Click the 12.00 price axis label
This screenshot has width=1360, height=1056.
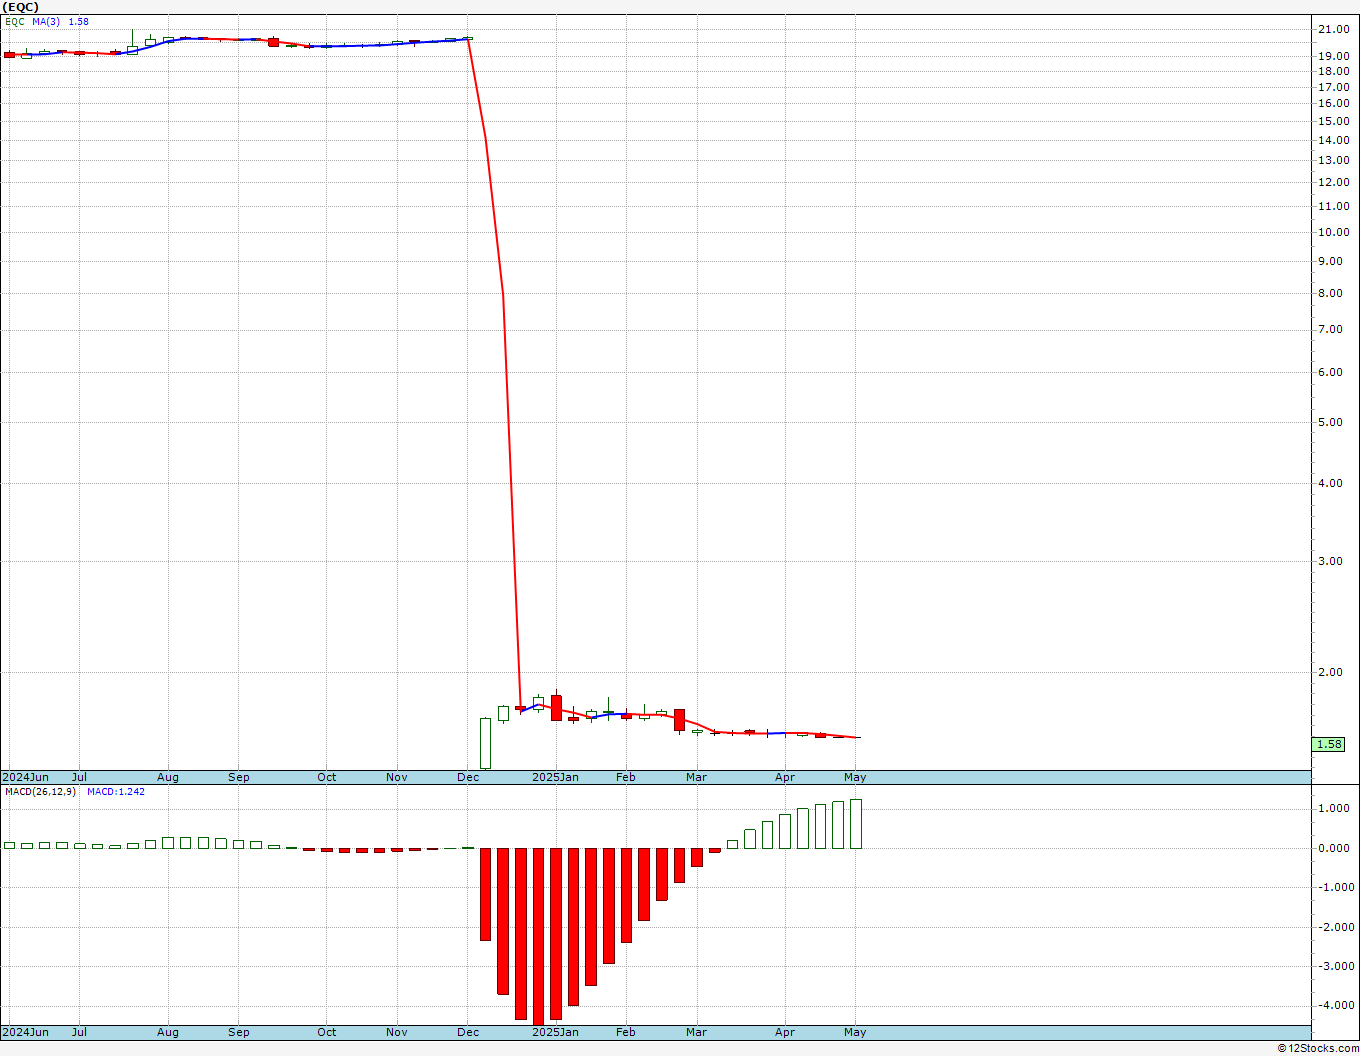pyautogui.click(x=1333, y=182)
